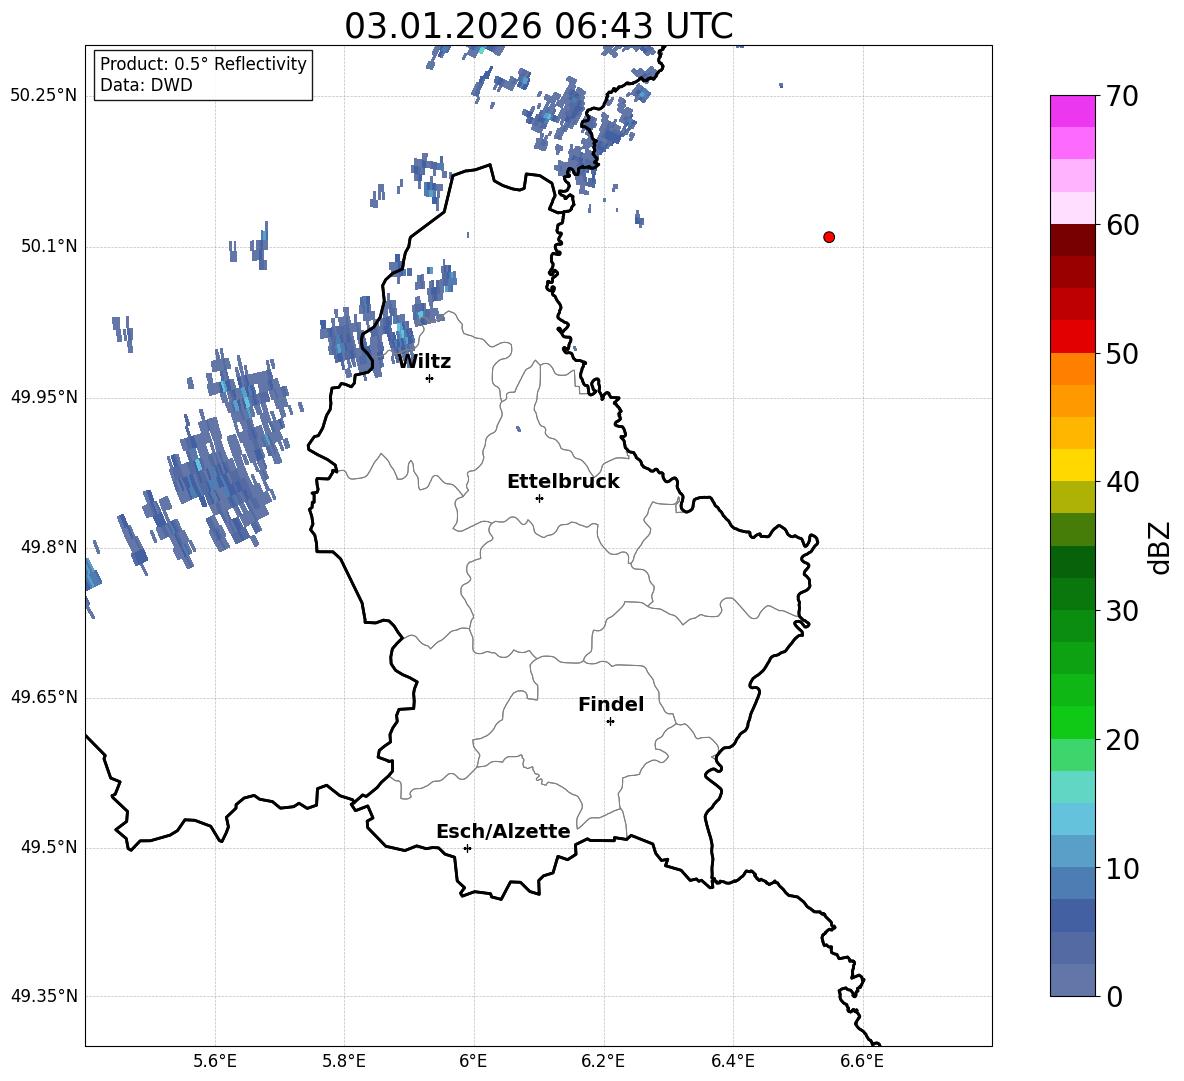Click the dBZ colorbar axis label

[x=1158, y=547]
